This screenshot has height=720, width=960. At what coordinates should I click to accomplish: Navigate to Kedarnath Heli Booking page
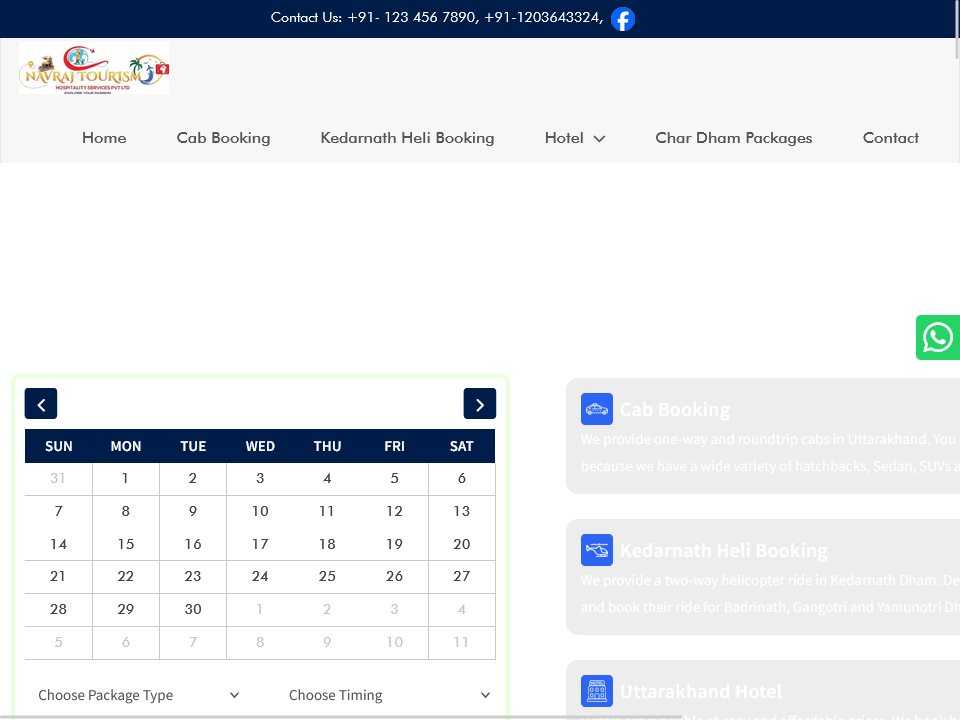tap(407, 138)
